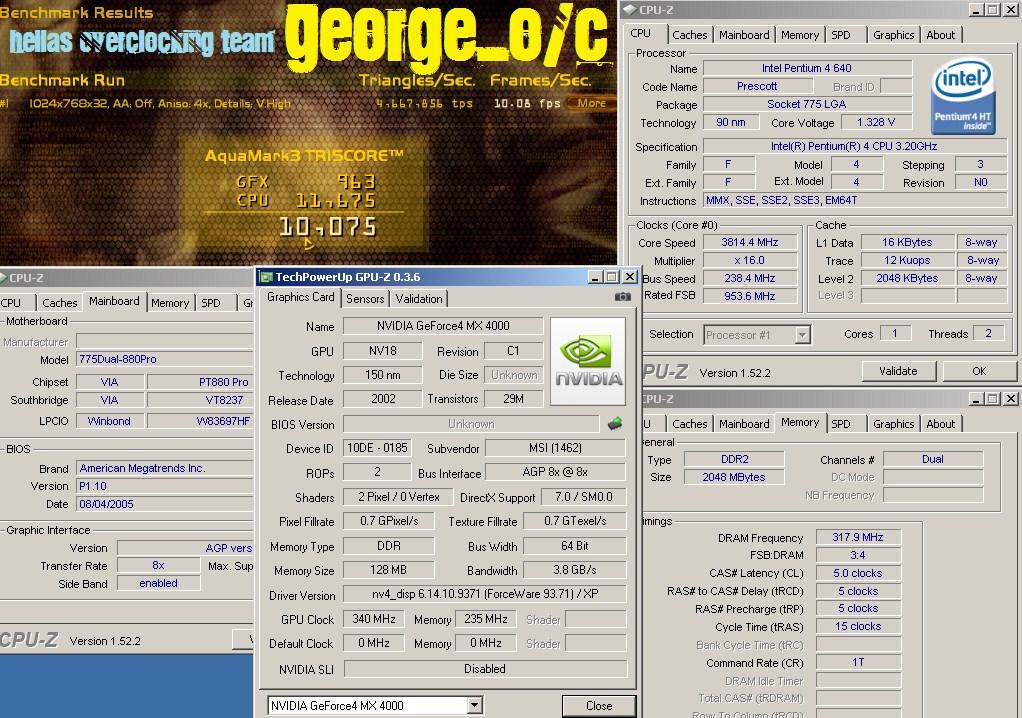The height and width of the screenshot is (718, 1022).
Task: Open Mainboard tab in top CPU-Z window
Action: (x=744, y=35)
